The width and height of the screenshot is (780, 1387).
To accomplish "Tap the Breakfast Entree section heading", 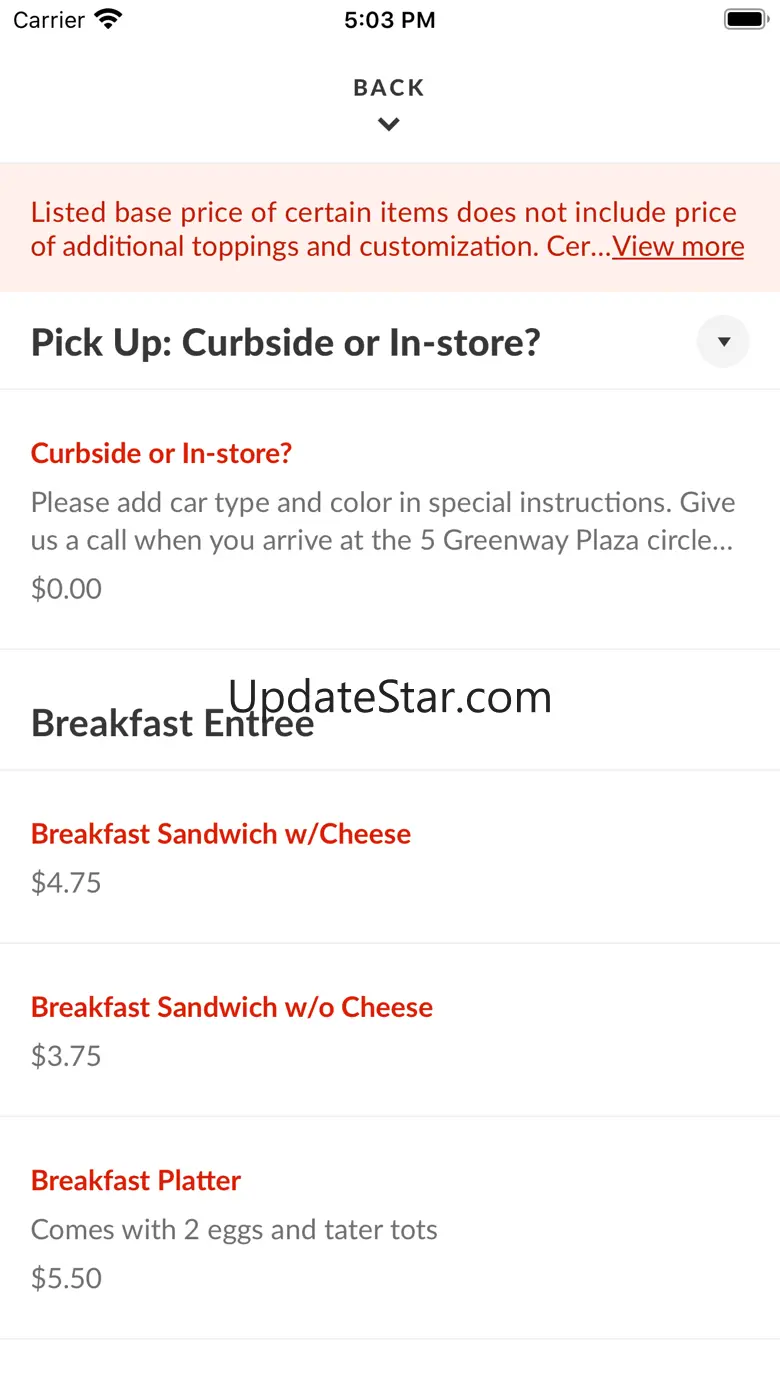I will point(172,723).
